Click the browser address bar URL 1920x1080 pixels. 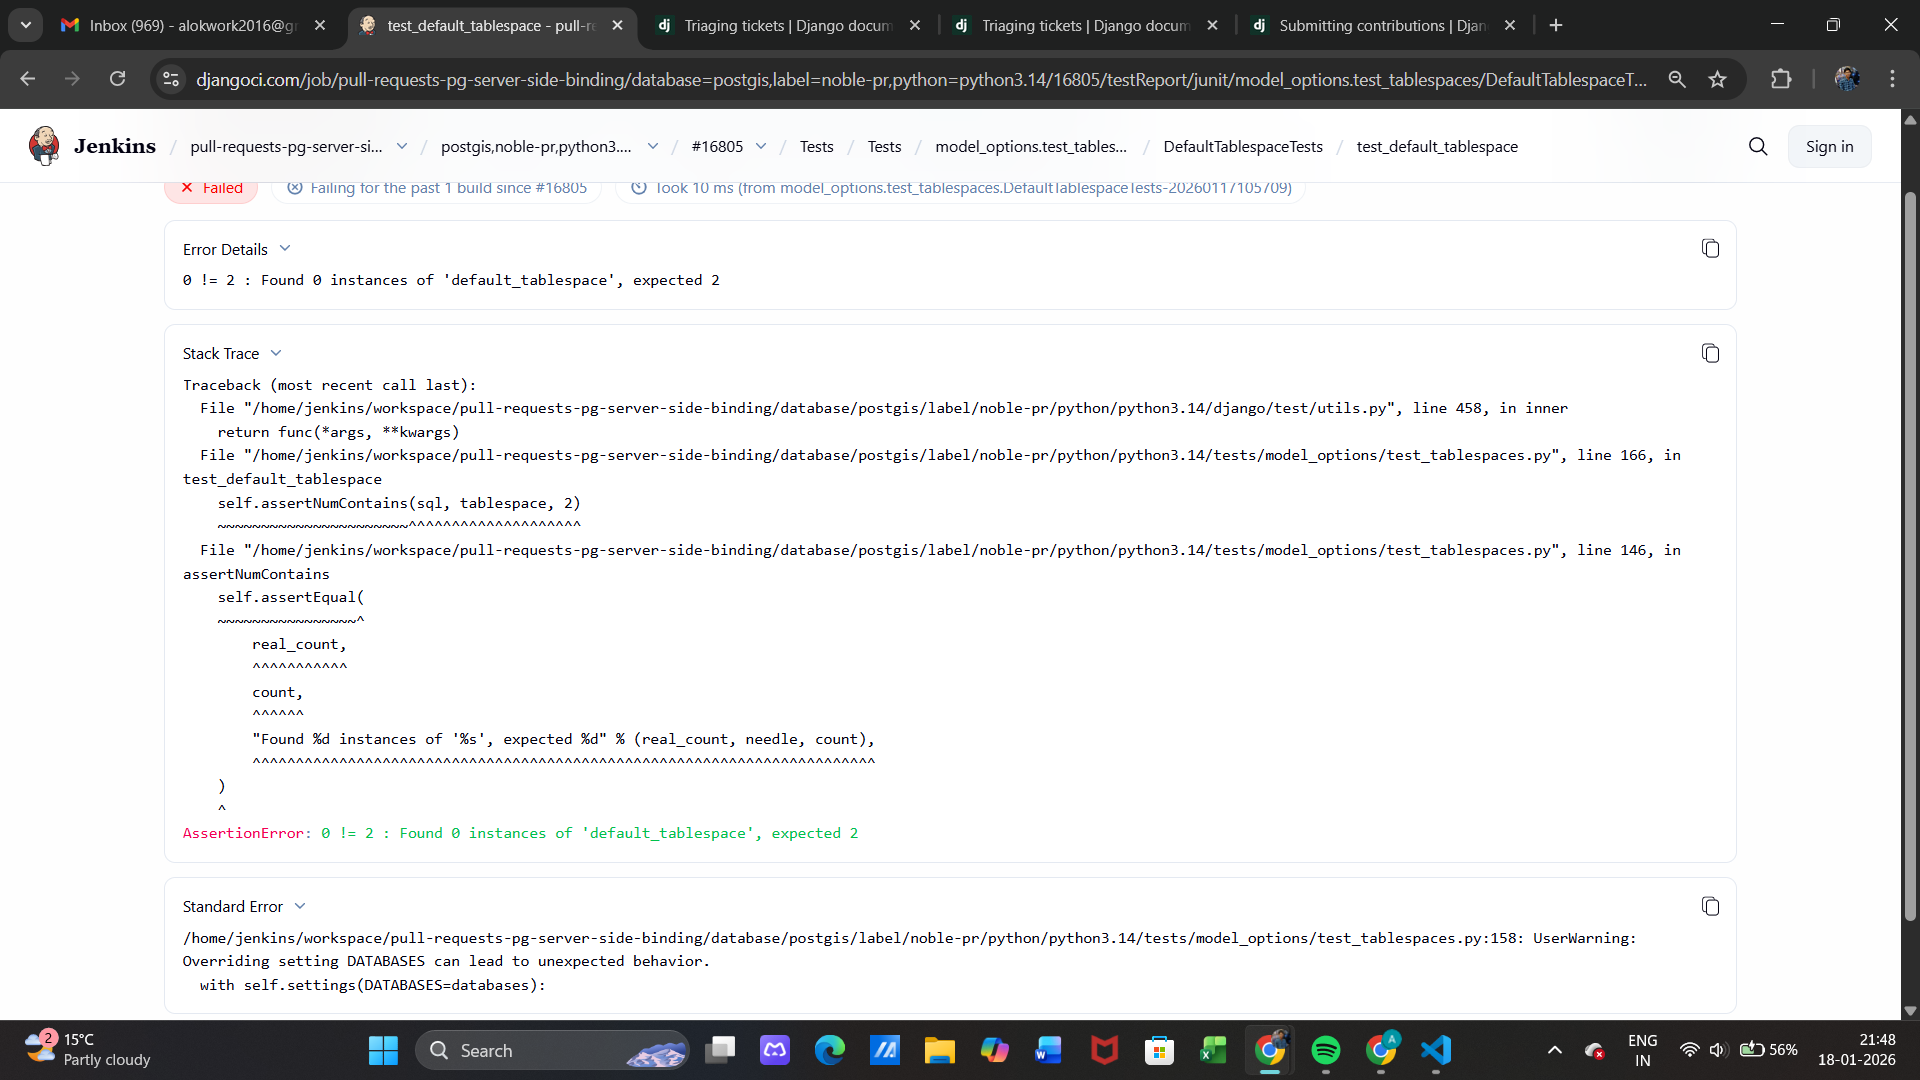pos(920,79)
